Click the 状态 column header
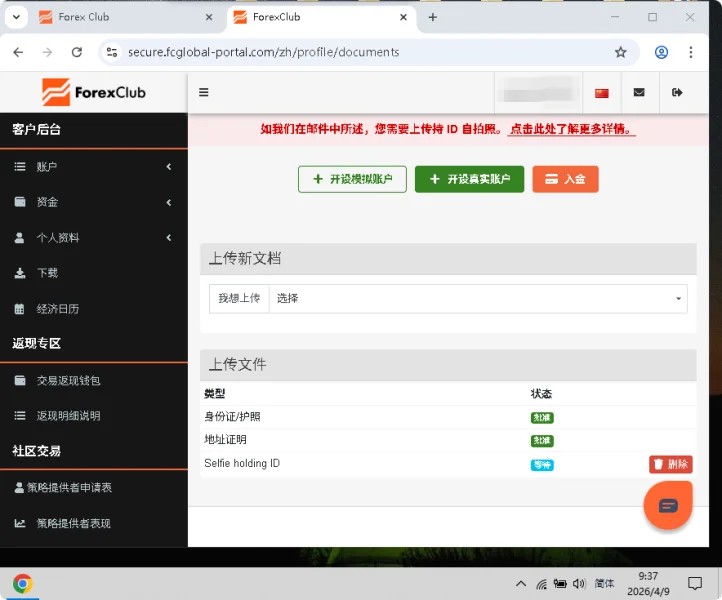 (541, 394)
